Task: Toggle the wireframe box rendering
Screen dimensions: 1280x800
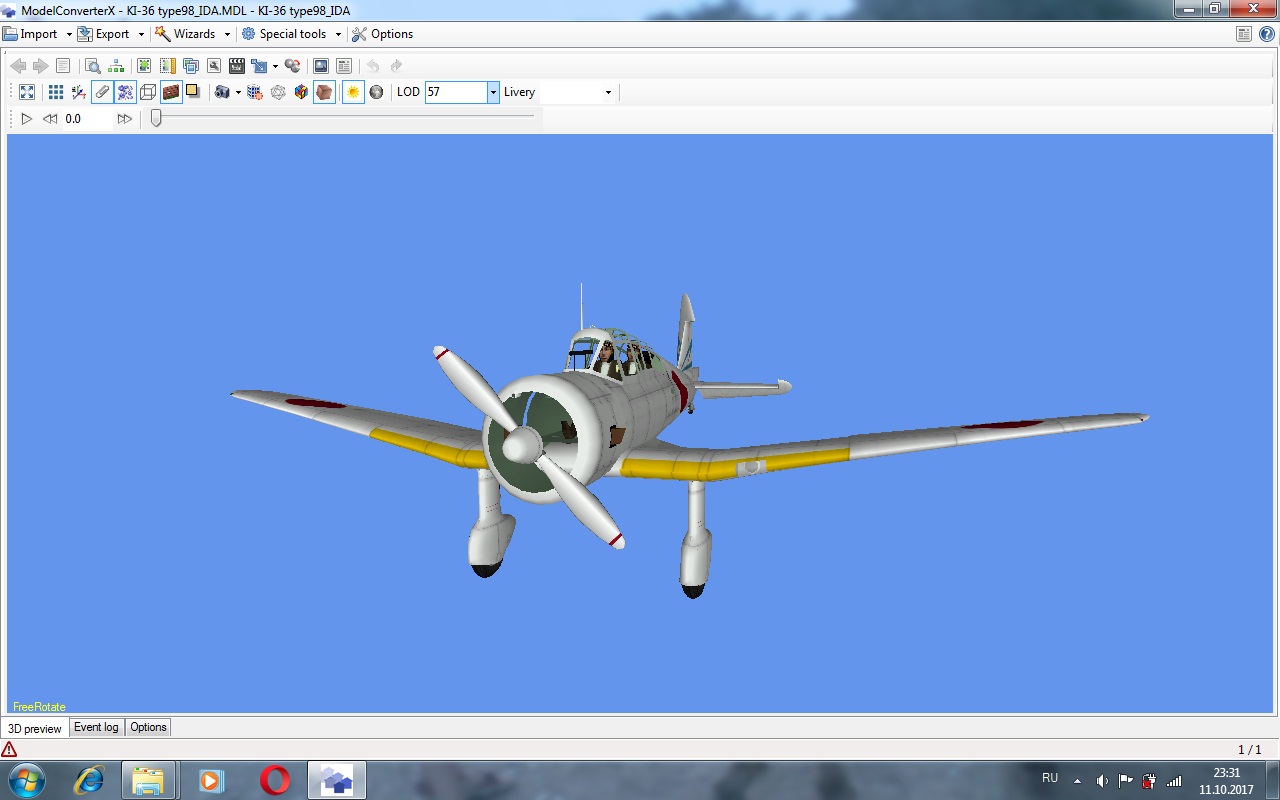Action: point(148,92)
